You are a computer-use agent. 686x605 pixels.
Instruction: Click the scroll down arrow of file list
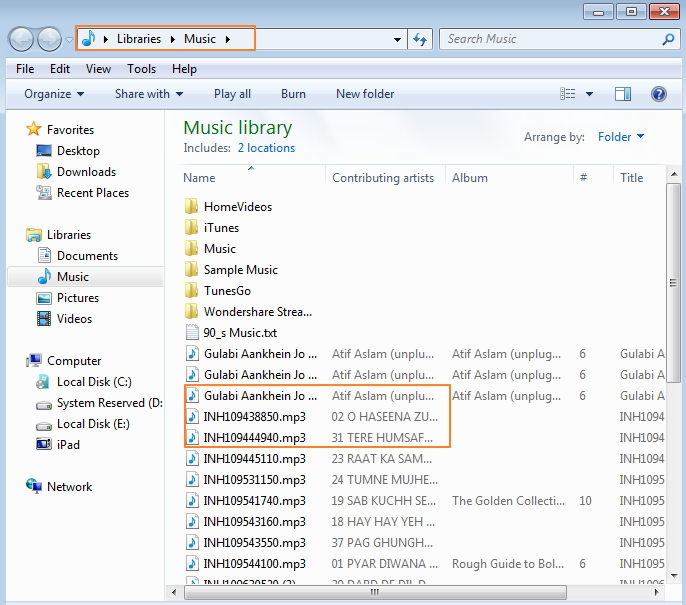[674, 576]
